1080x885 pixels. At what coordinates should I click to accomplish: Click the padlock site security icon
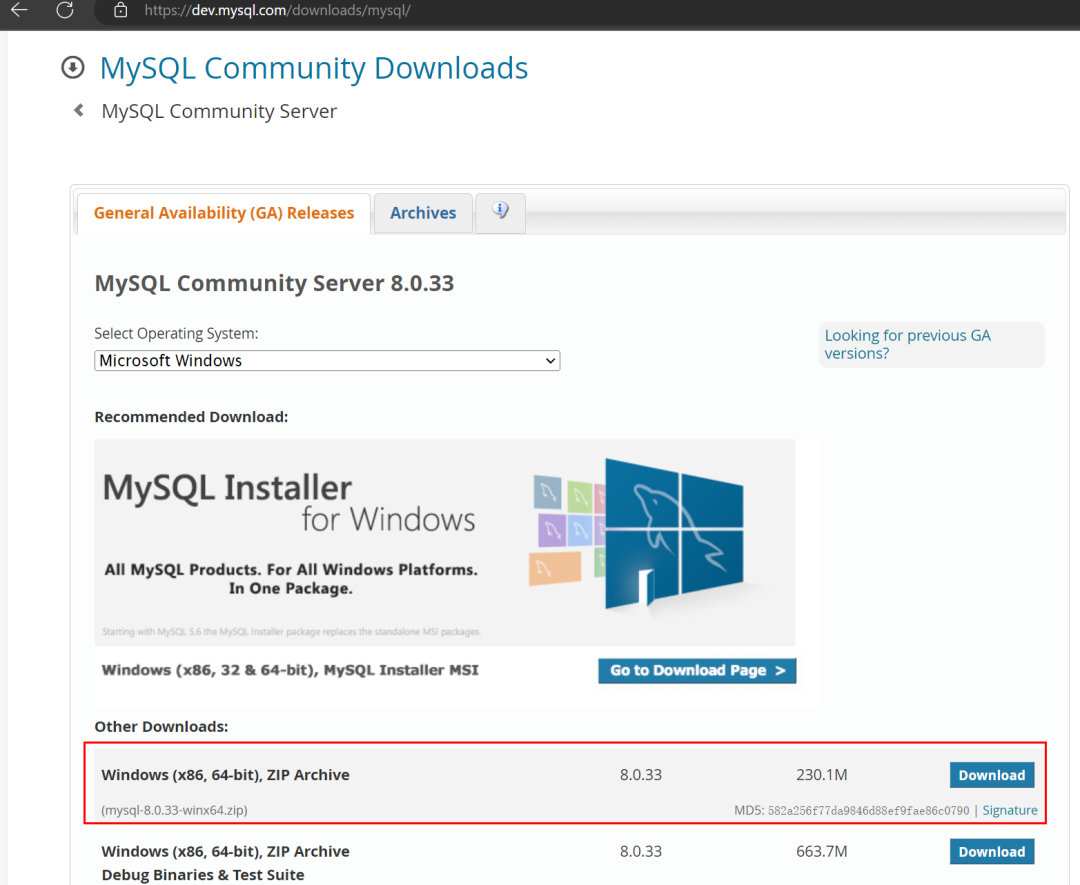(121, 10)
